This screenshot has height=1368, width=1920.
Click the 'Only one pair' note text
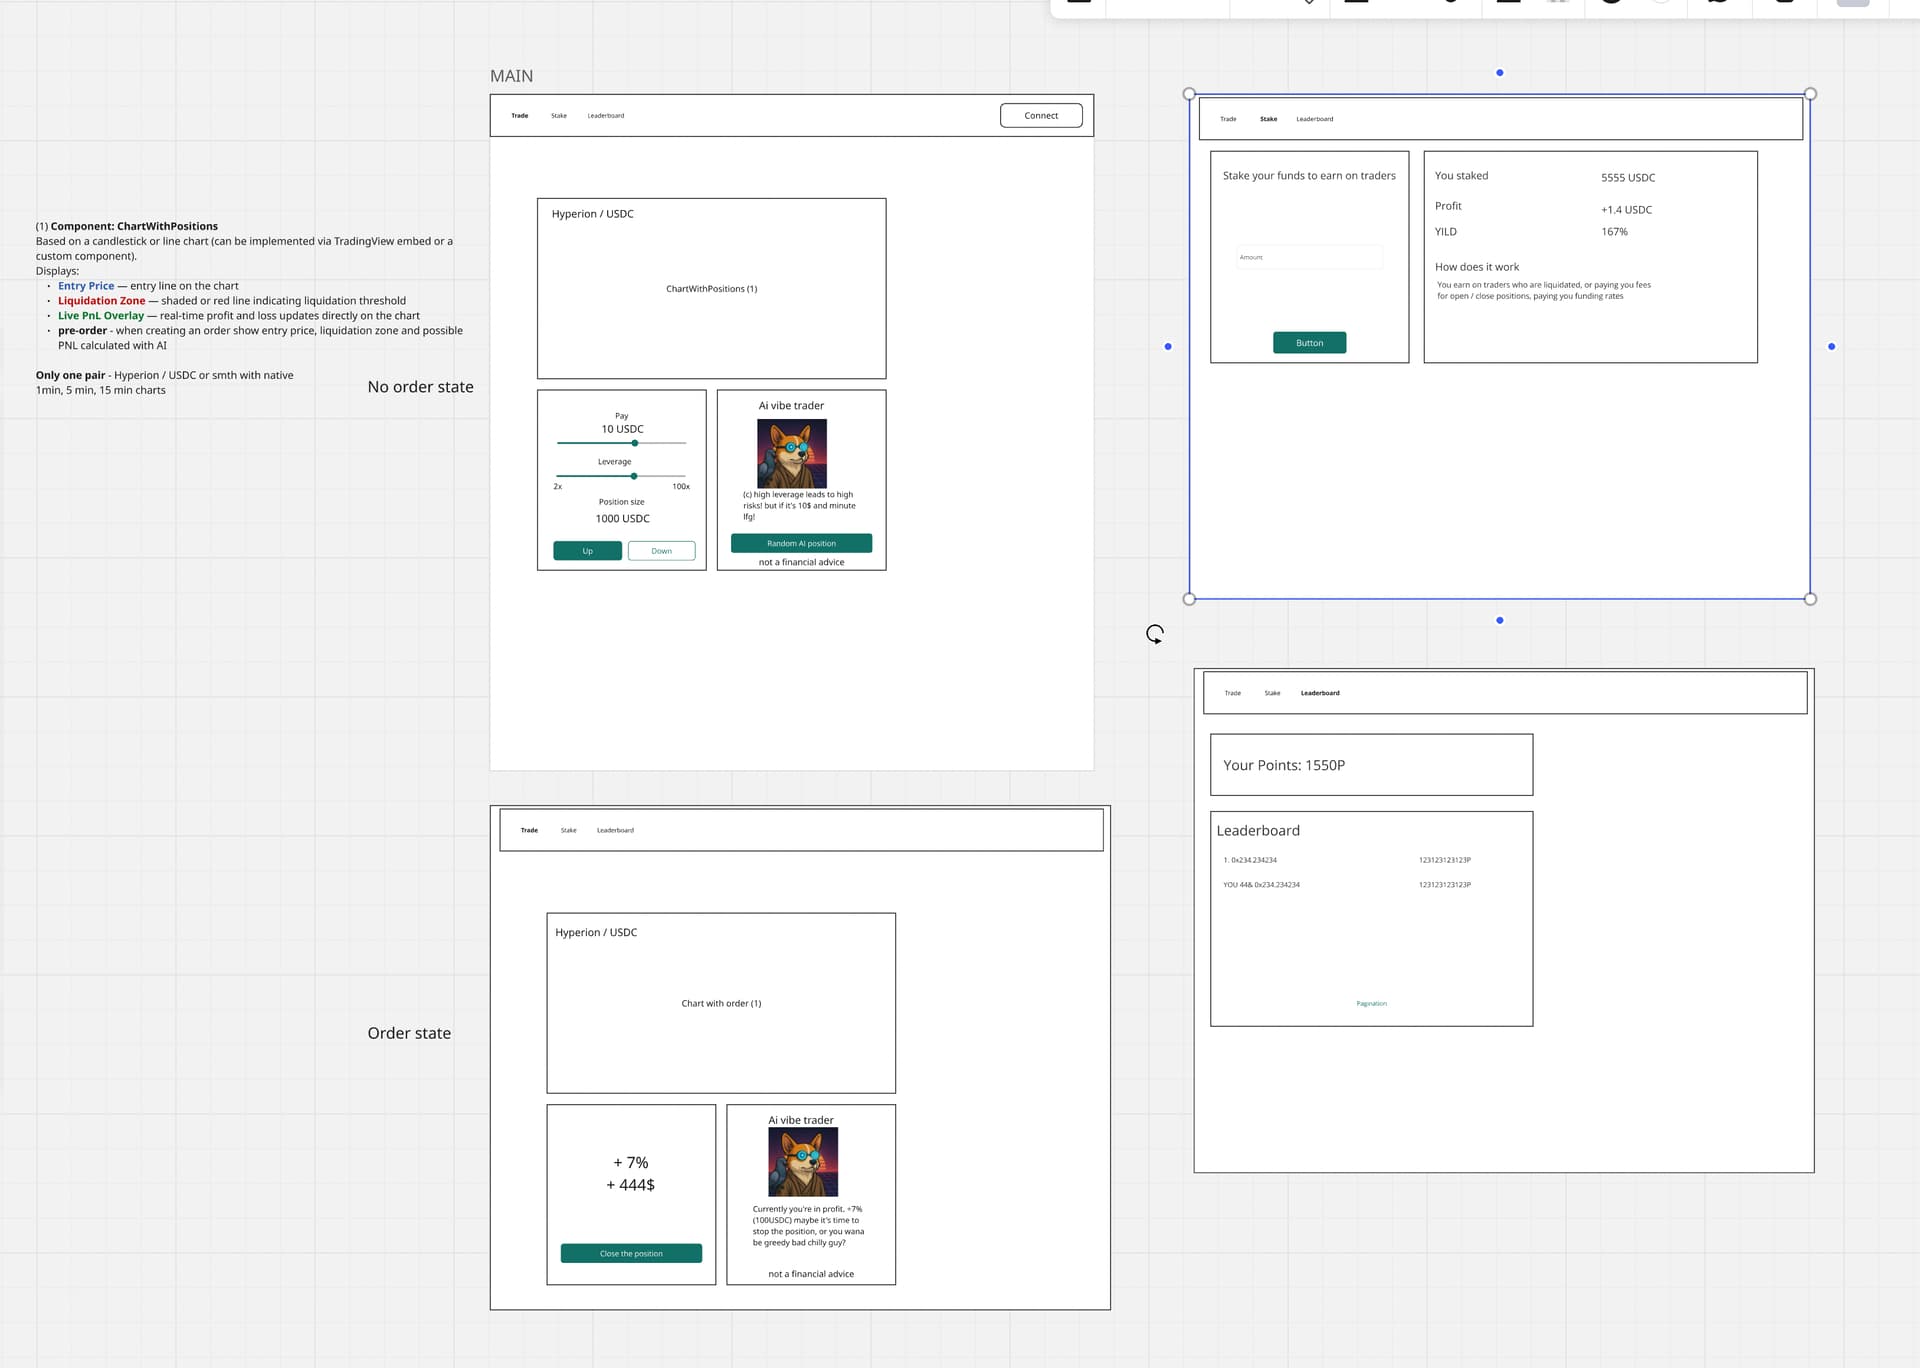(x=70, y=376)
